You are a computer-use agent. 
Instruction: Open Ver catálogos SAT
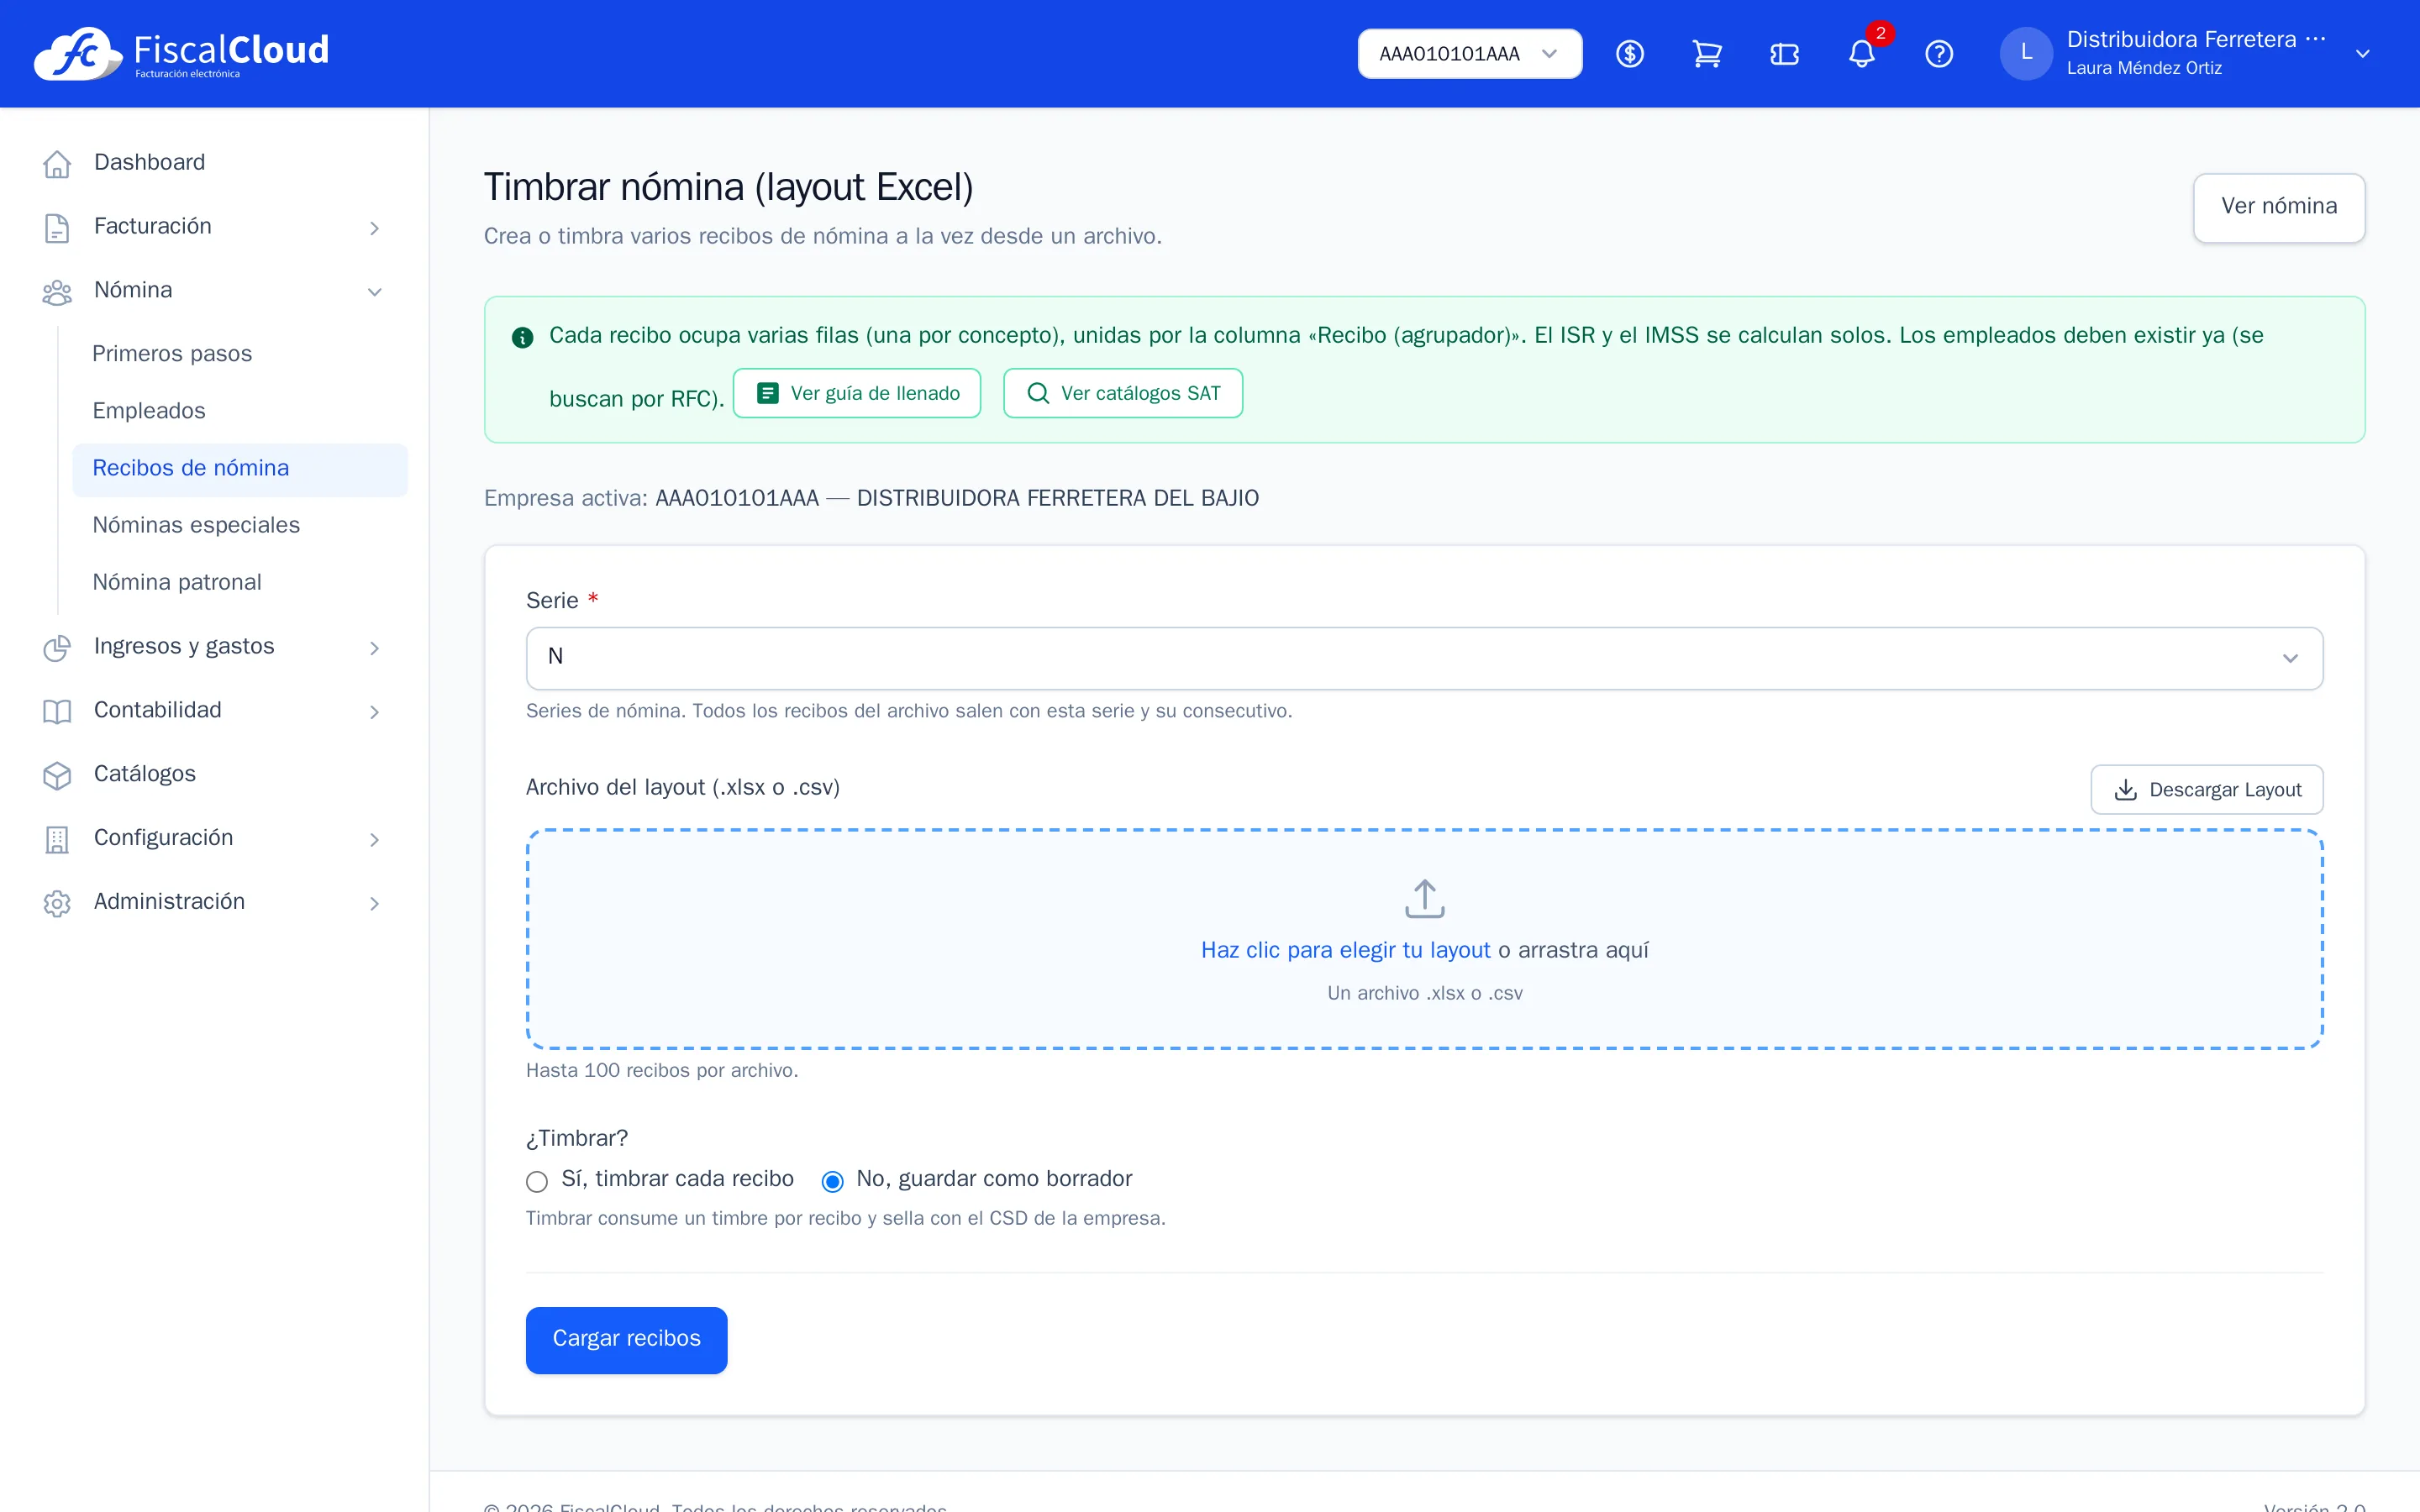(x=1123, y=393)
